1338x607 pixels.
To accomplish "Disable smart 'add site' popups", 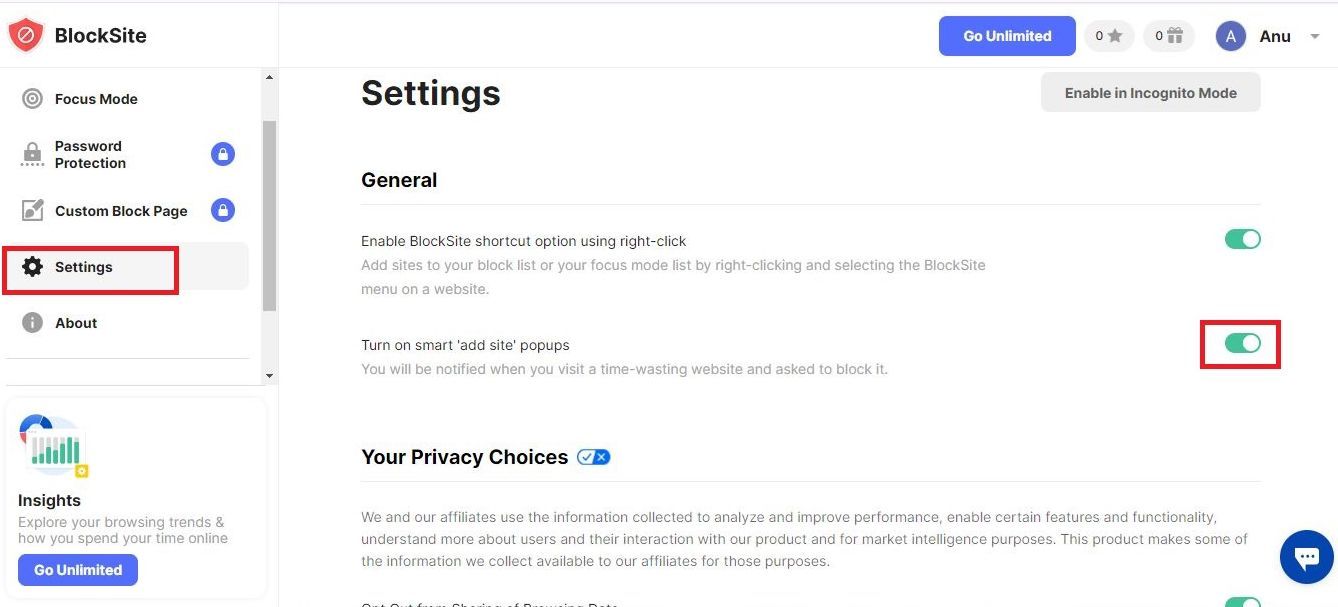I will coord(1242,343).
